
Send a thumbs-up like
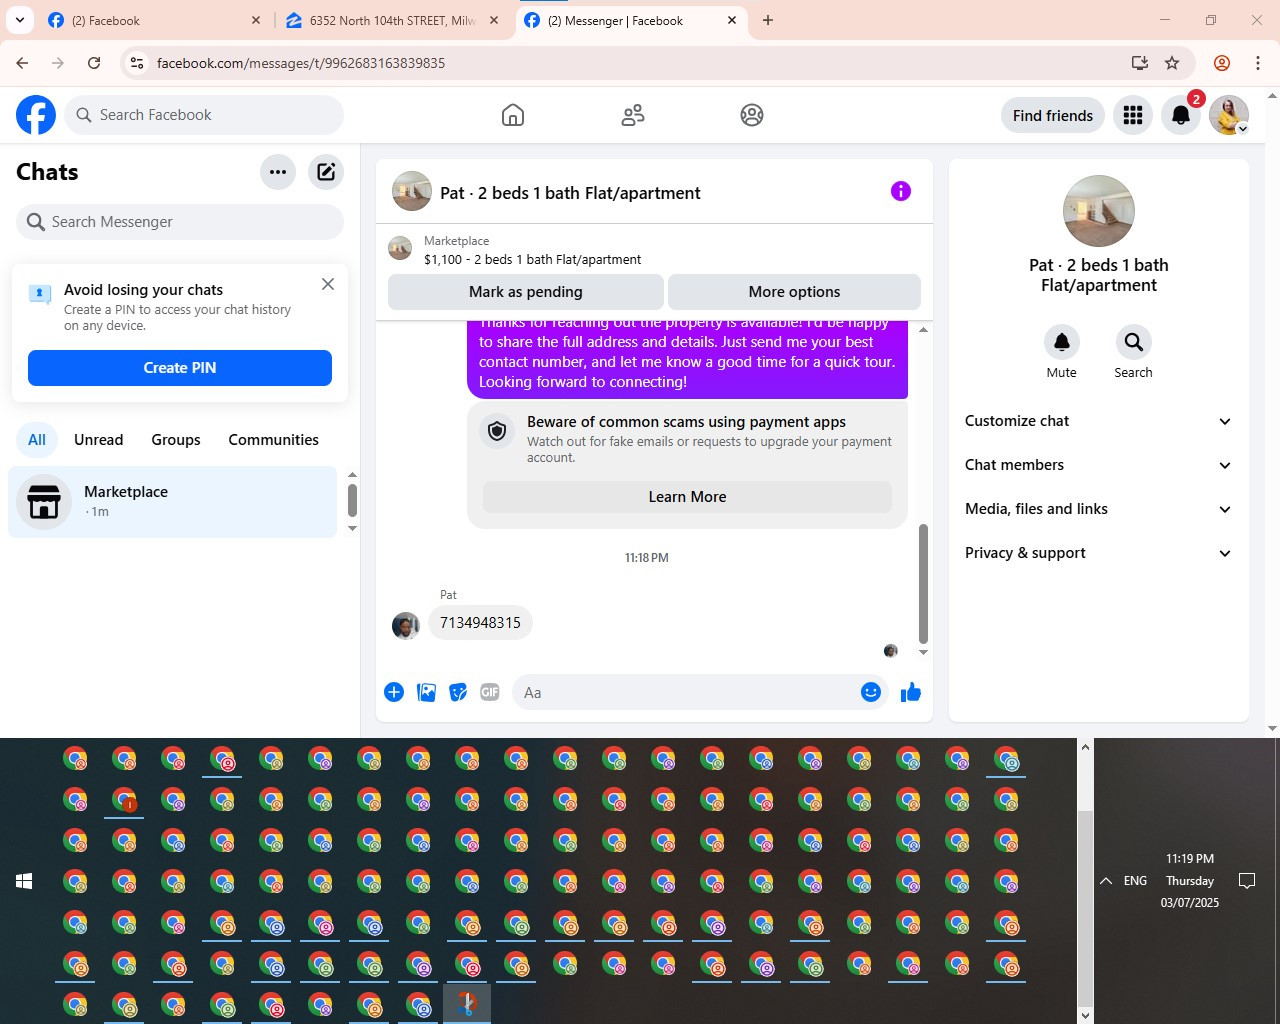[911, 692]
